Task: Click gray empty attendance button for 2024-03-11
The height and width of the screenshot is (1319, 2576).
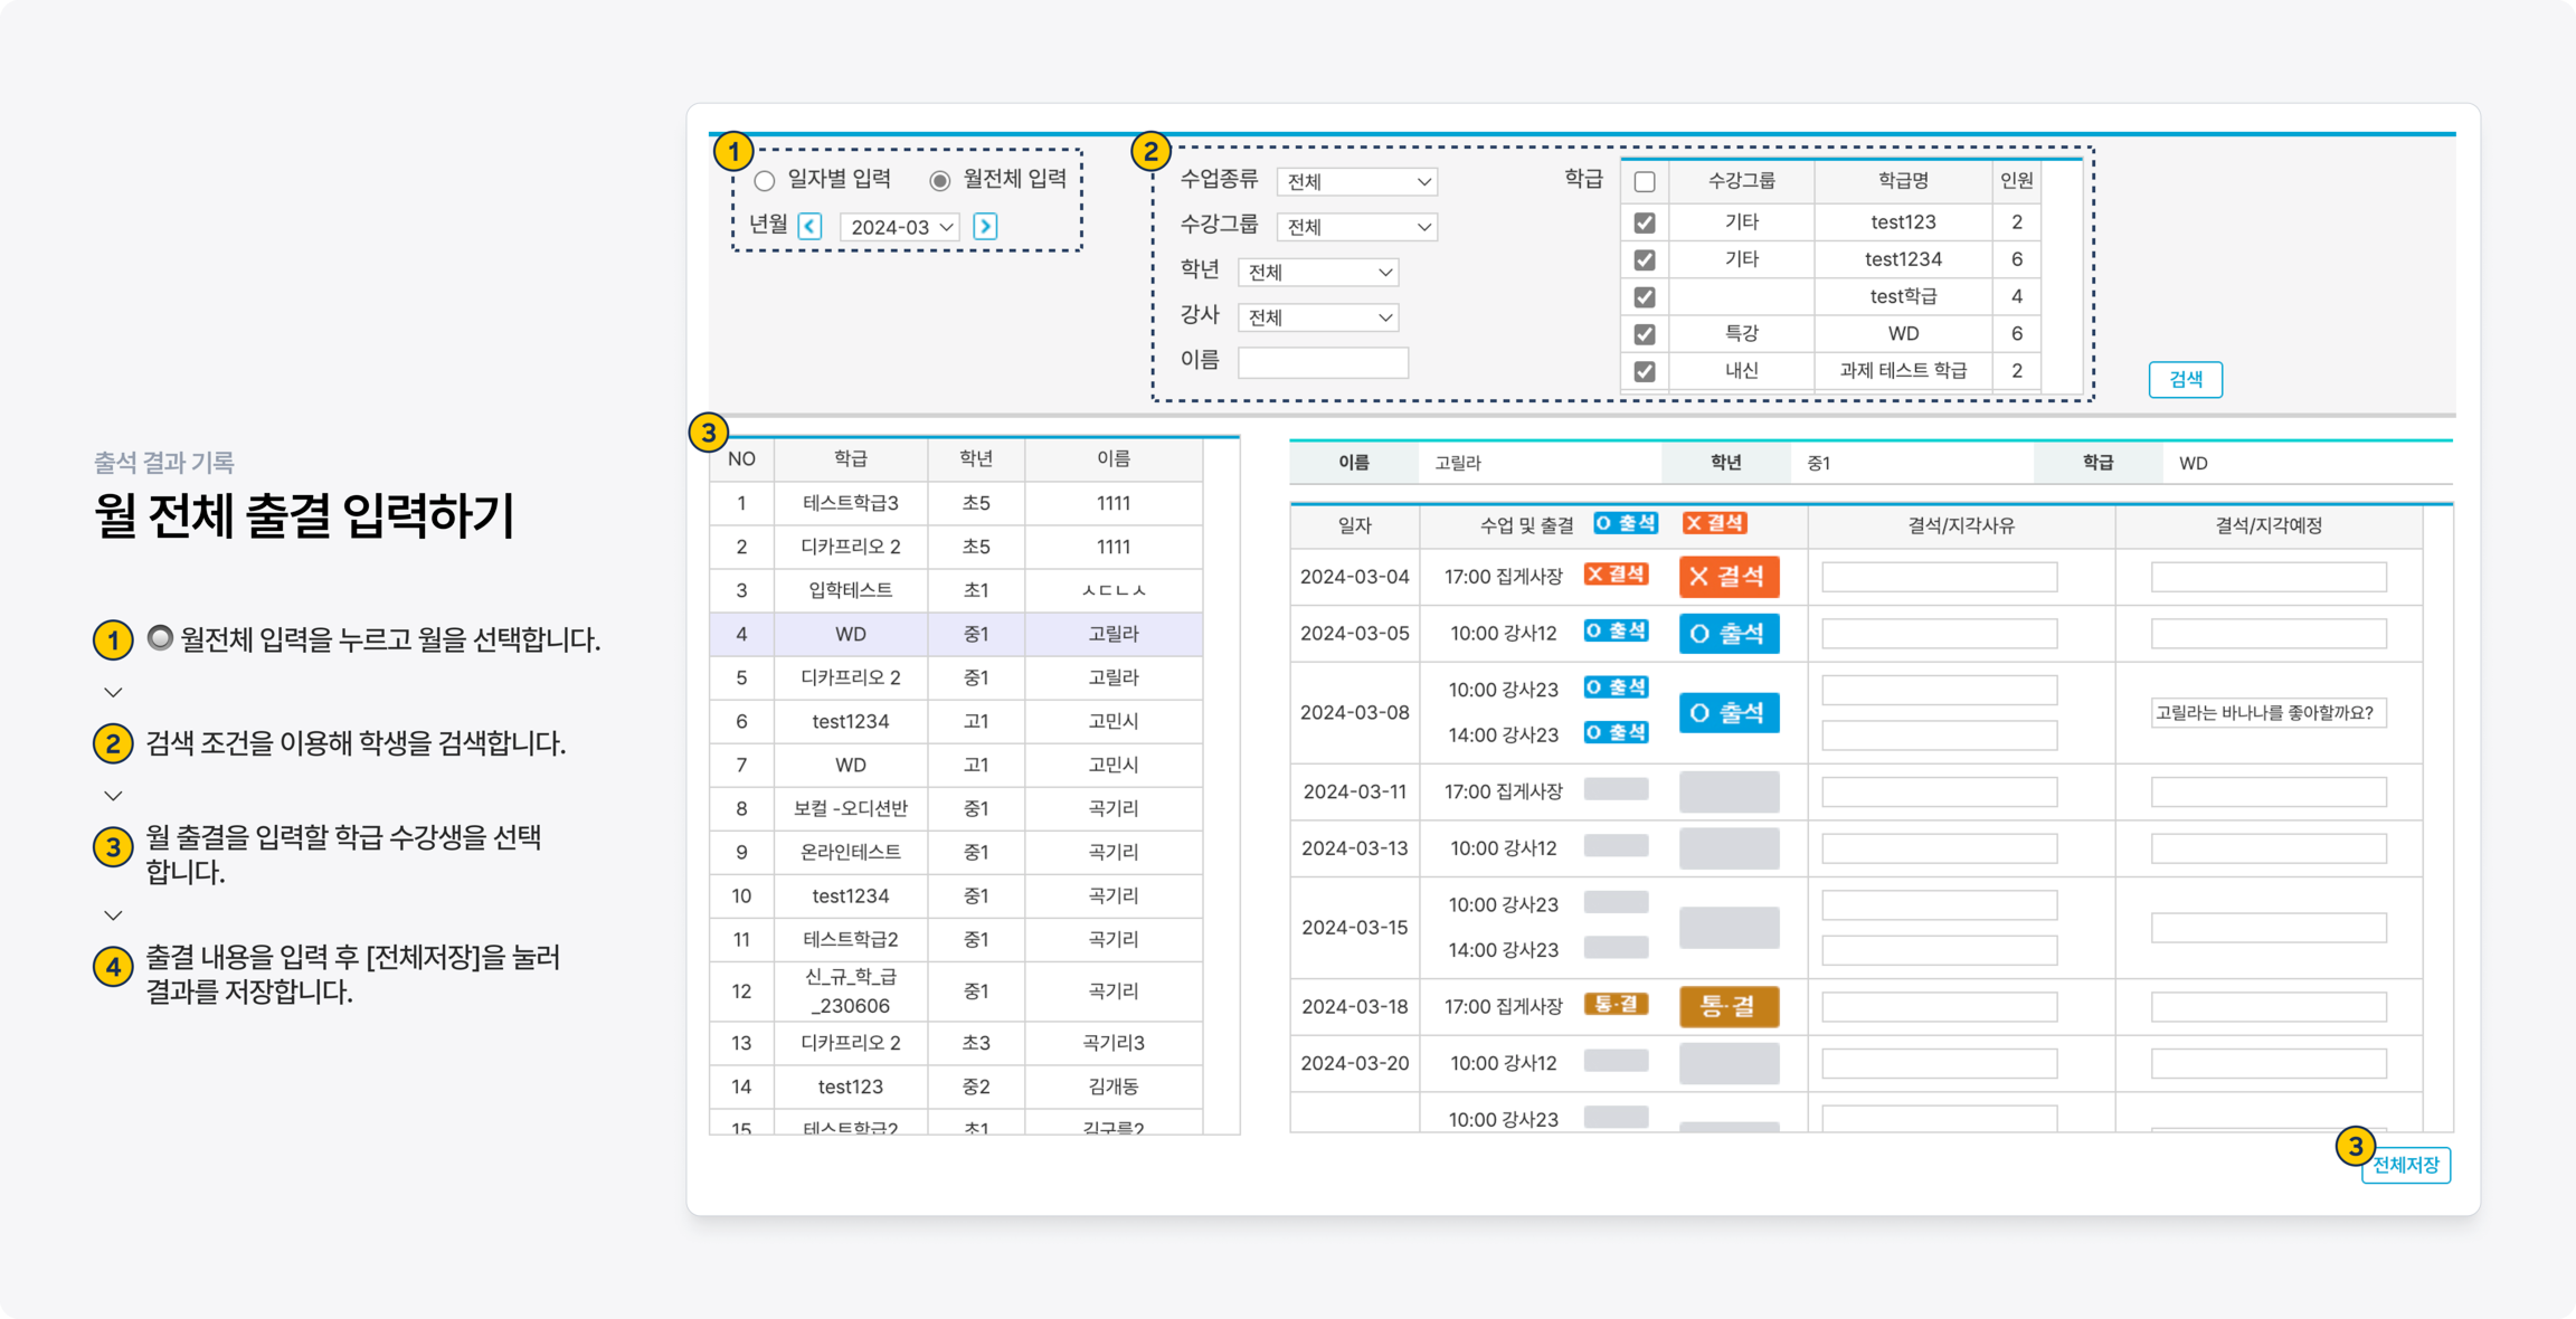Action: pyautogui.click(x=1728, y=792)
